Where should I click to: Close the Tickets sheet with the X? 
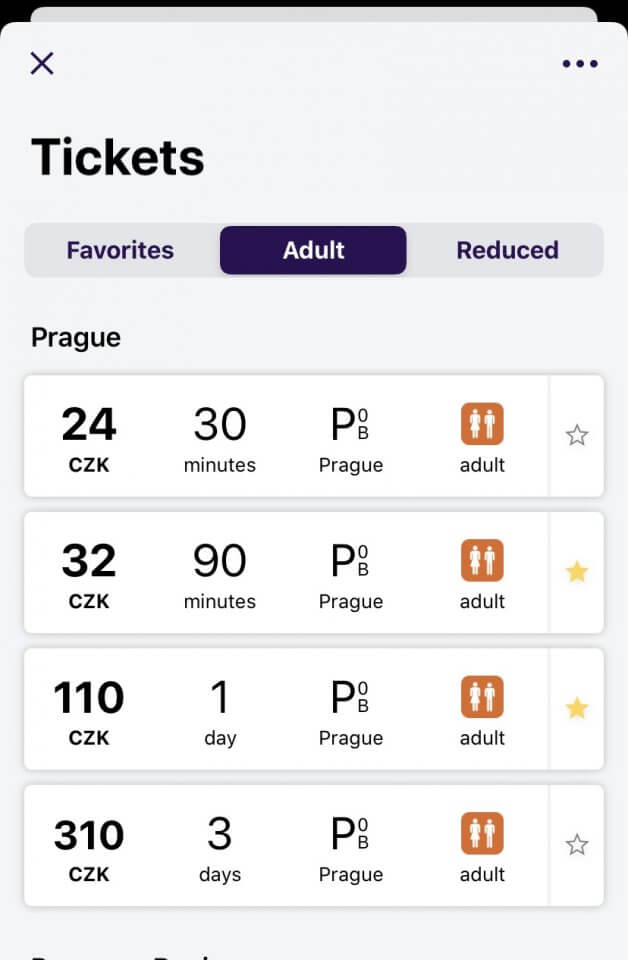tap(42, 64)
